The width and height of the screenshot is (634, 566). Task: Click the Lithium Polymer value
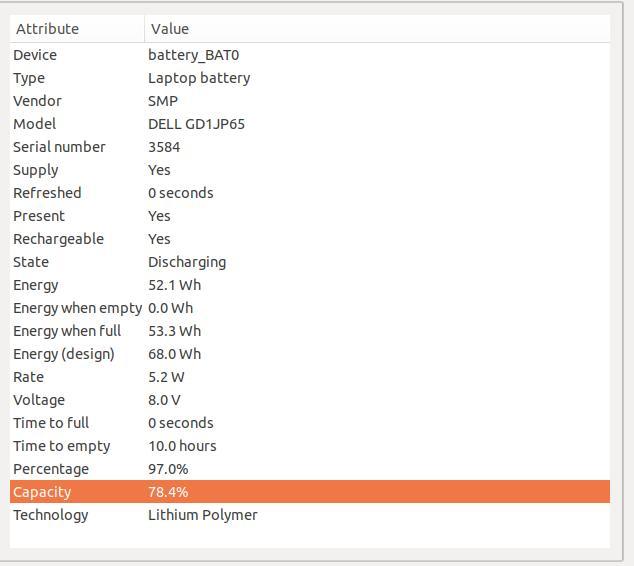pos(203,516)
